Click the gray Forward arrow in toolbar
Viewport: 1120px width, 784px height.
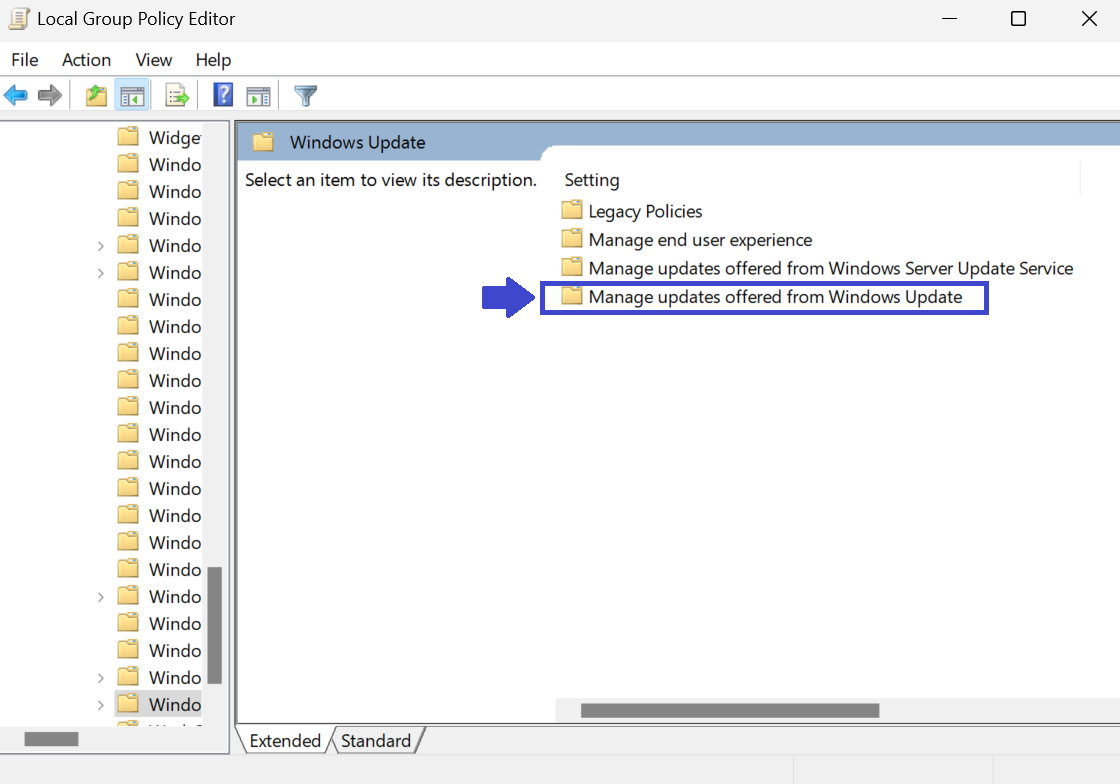click(49, 96)
